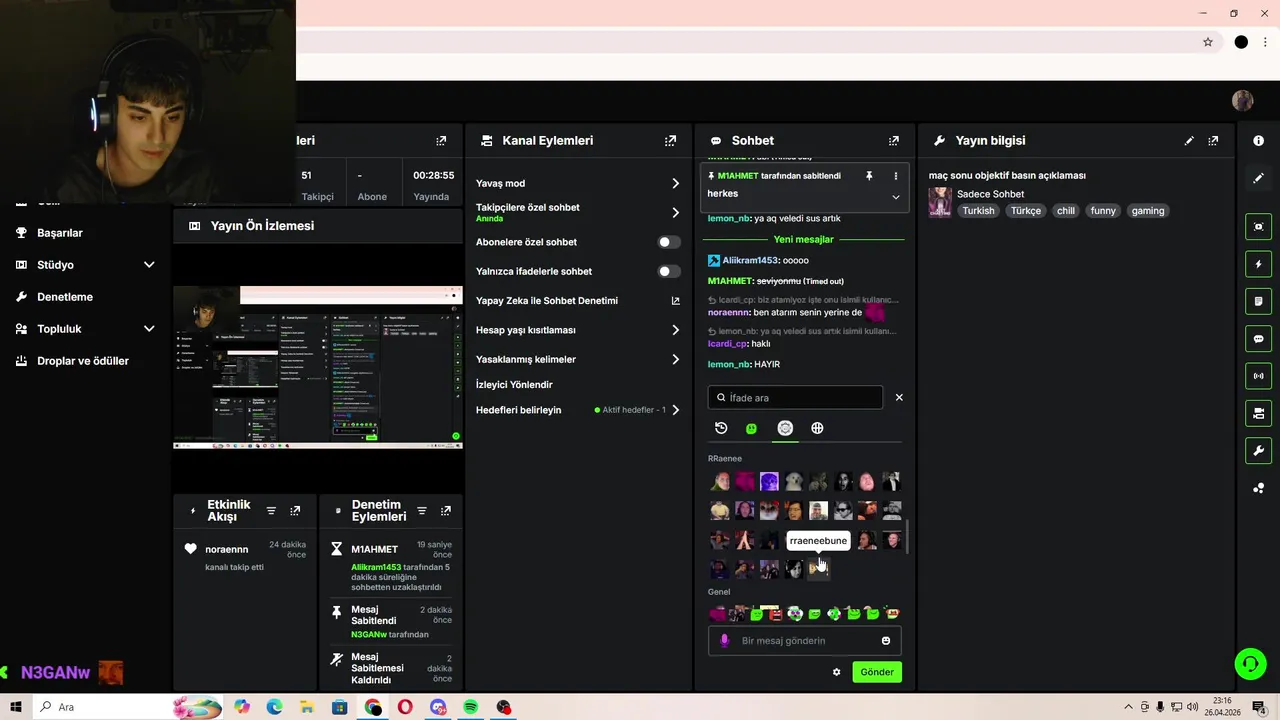Toggle the lightning bolt activity panel icon
The image size is (1280, 720).
1258,264
